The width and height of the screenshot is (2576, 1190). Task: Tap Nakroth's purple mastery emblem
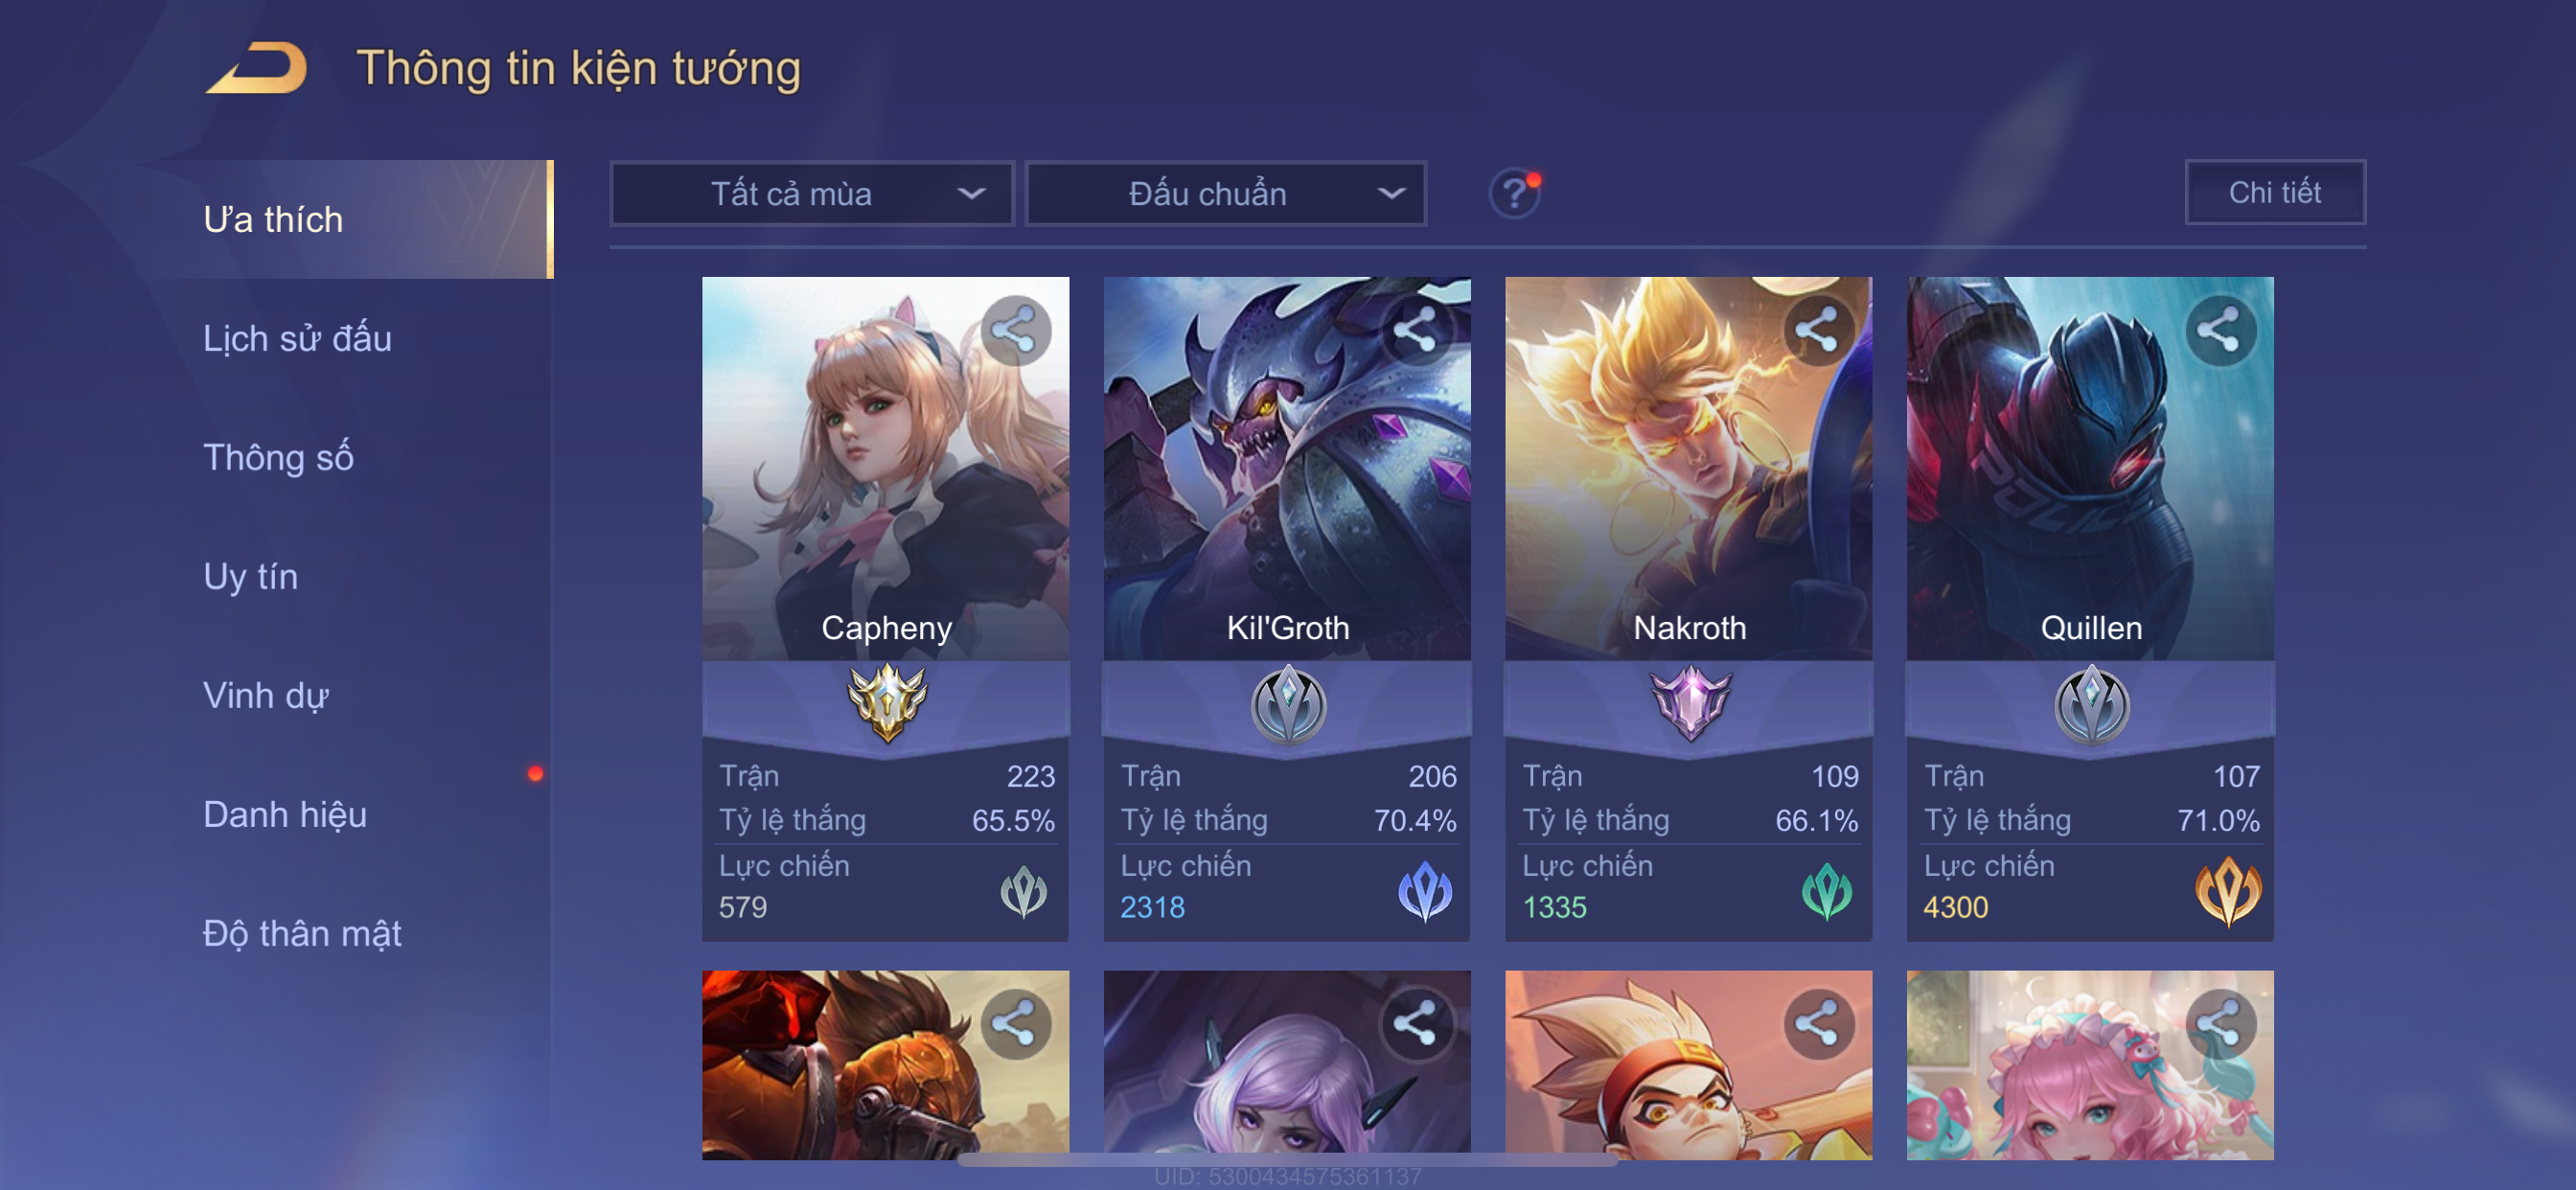[1690, 703]
